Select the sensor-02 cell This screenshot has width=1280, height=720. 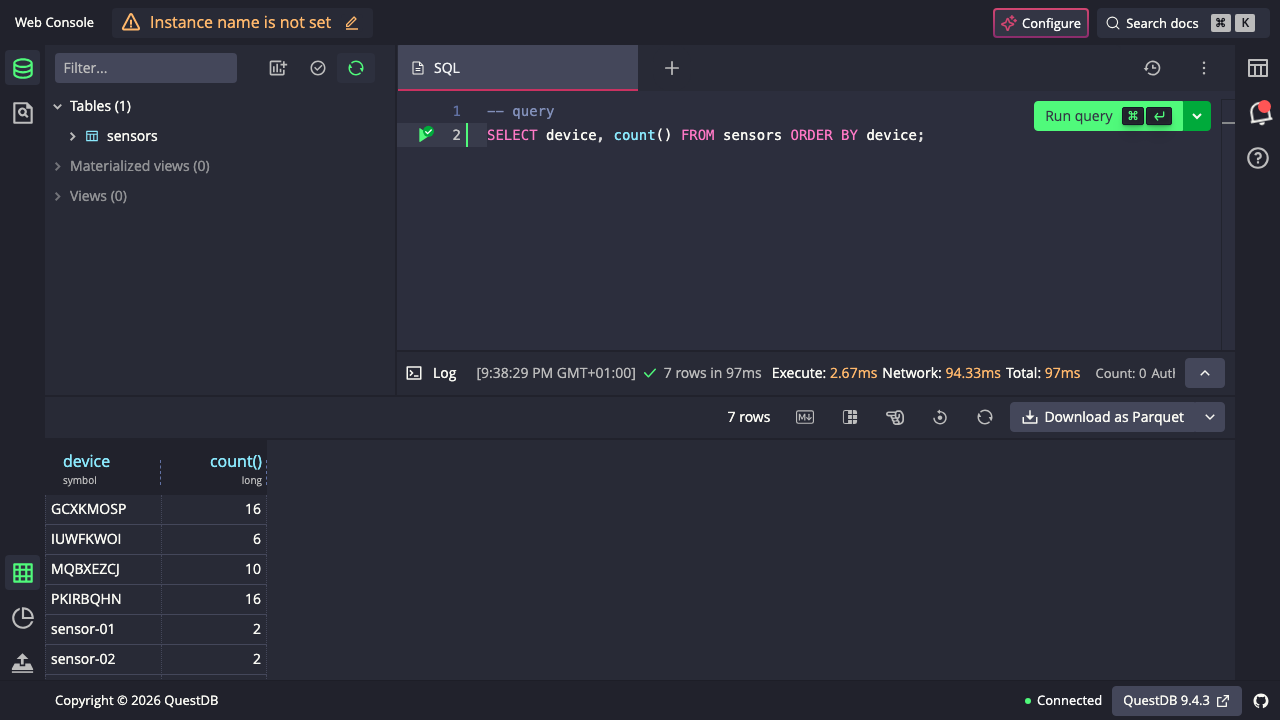click(x=103, y=659)
